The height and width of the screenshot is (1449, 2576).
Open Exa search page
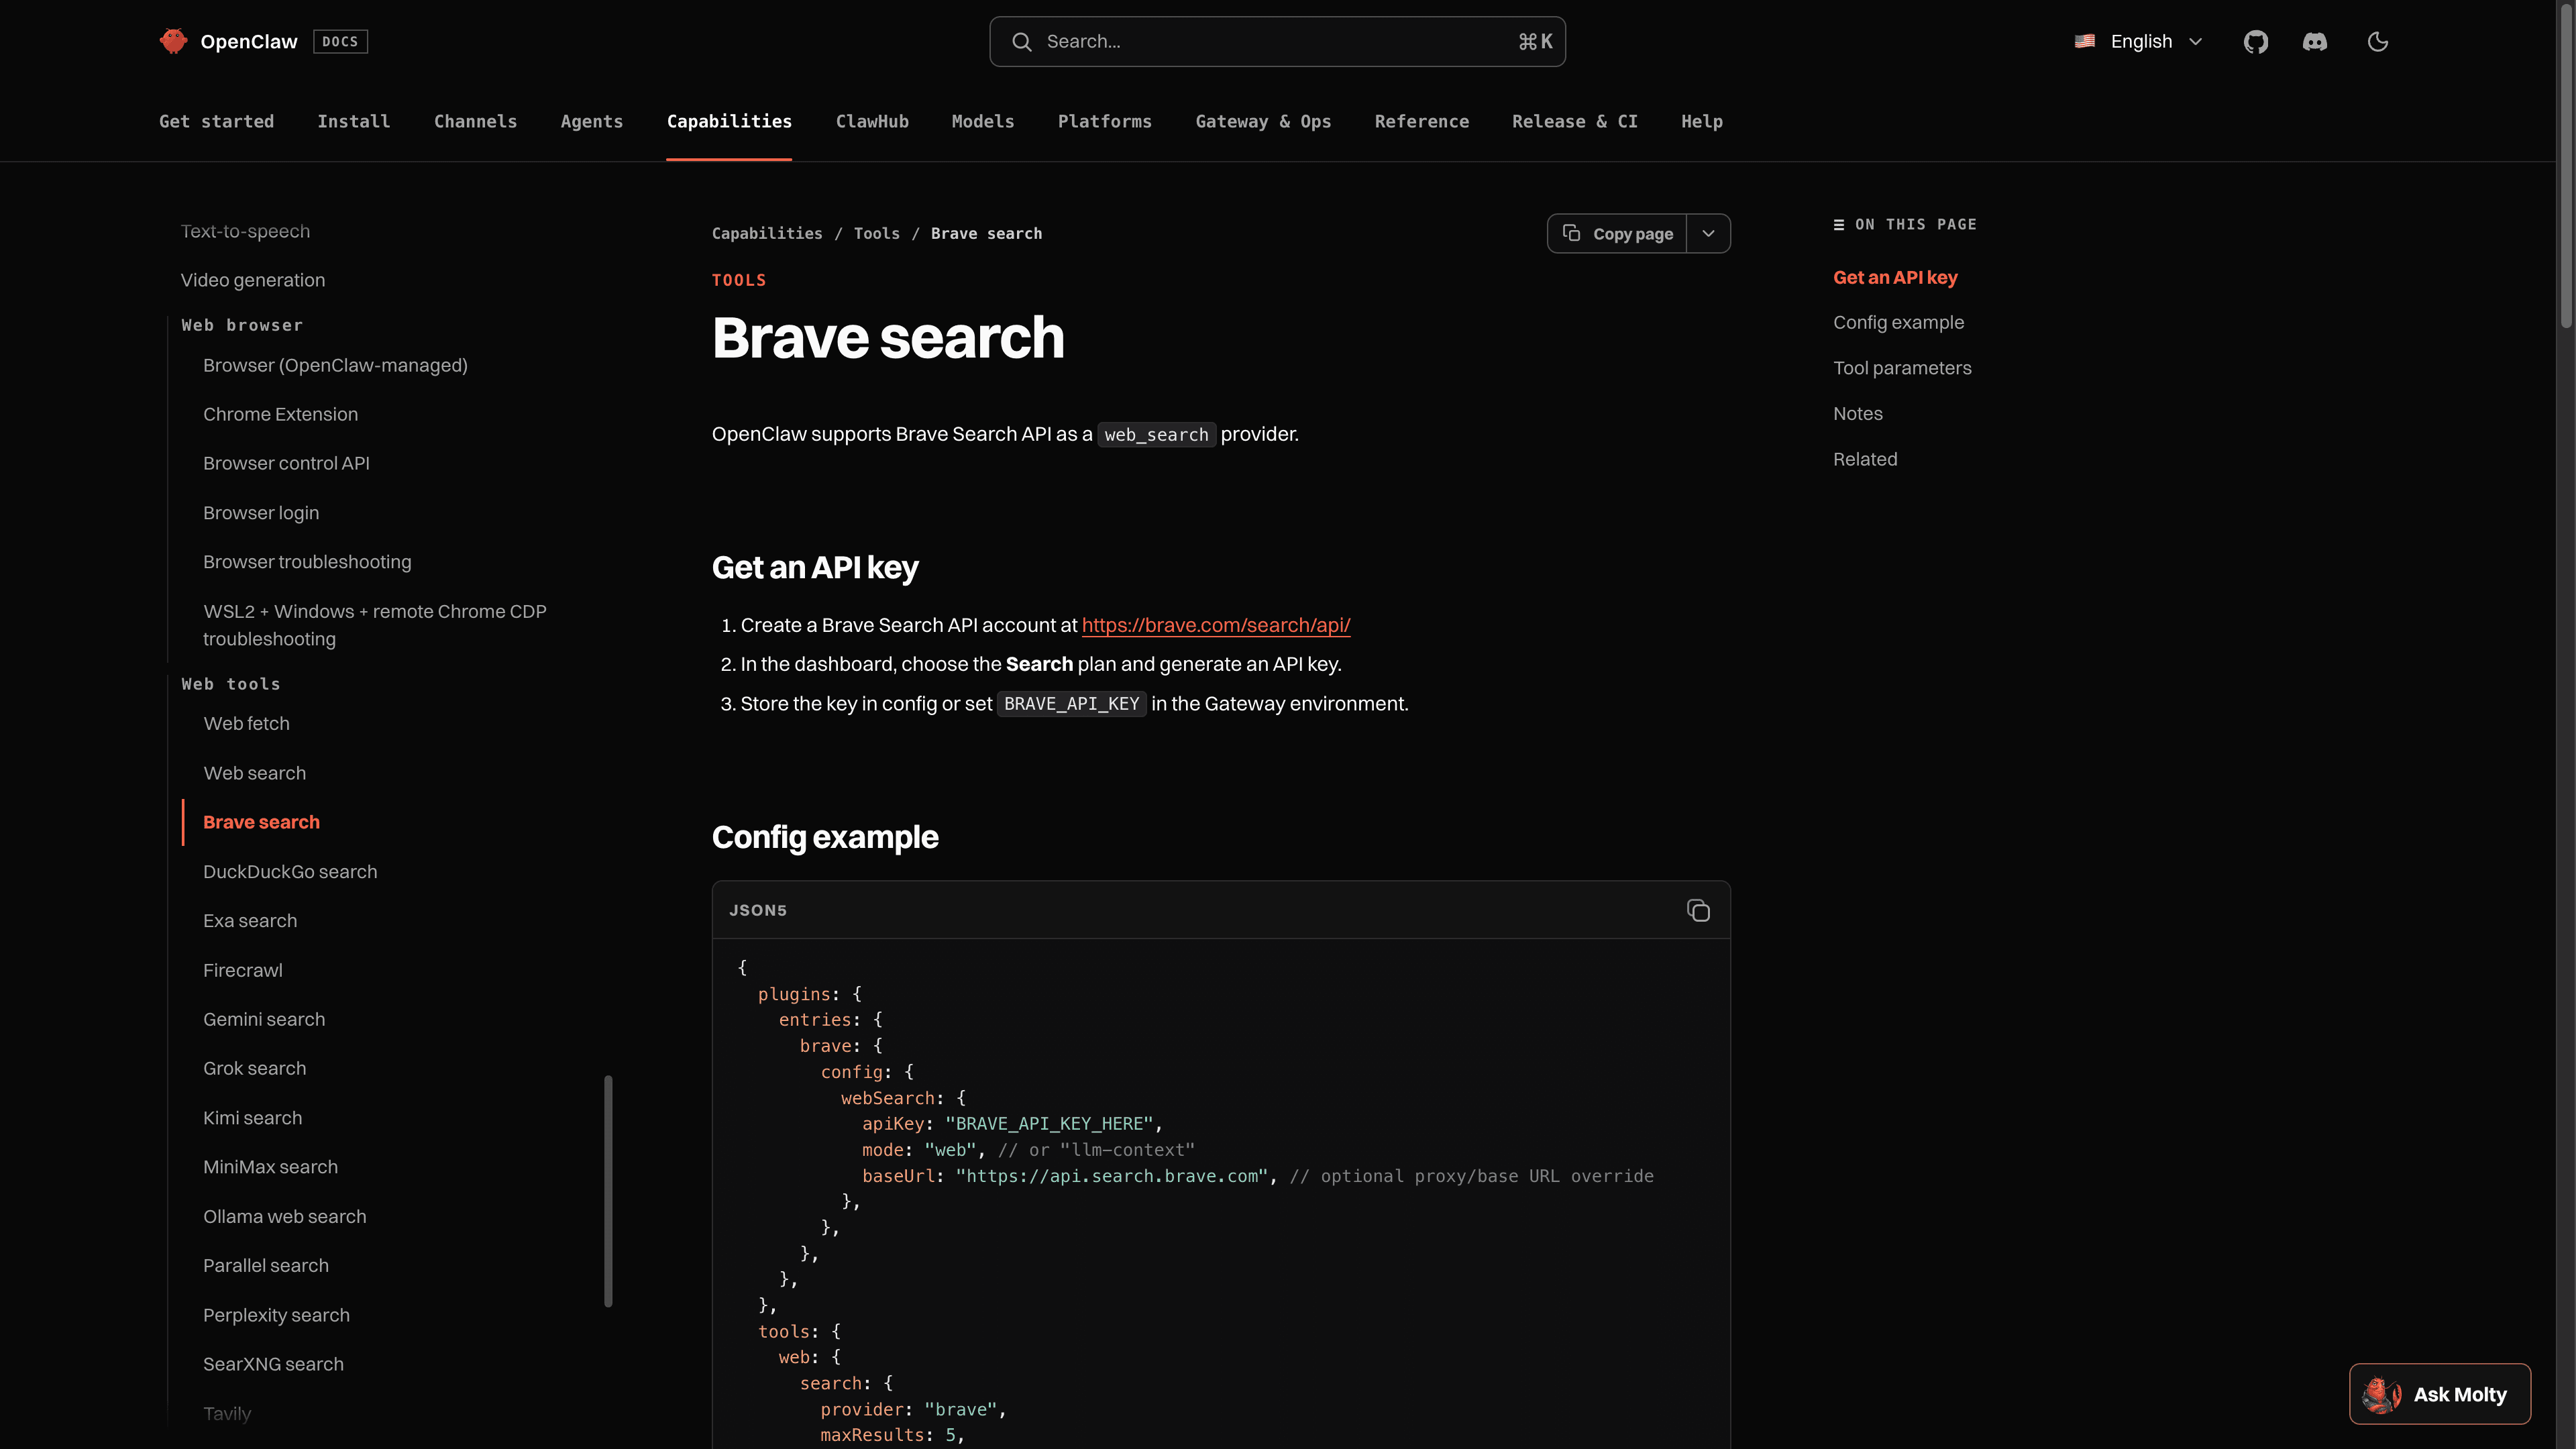tap(250, 920)
